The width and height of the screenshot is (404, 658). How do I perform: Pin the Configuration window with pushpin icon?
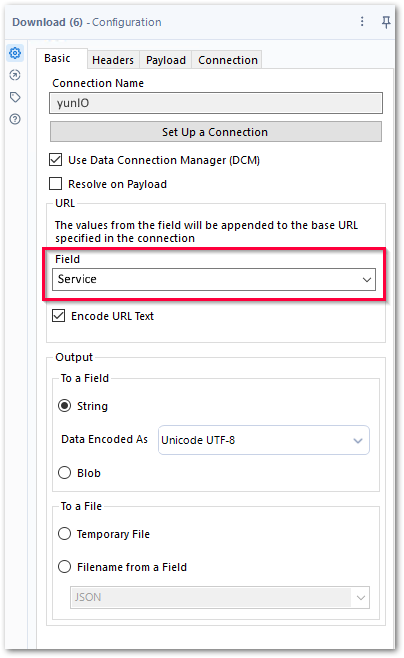tap(386, 22)
